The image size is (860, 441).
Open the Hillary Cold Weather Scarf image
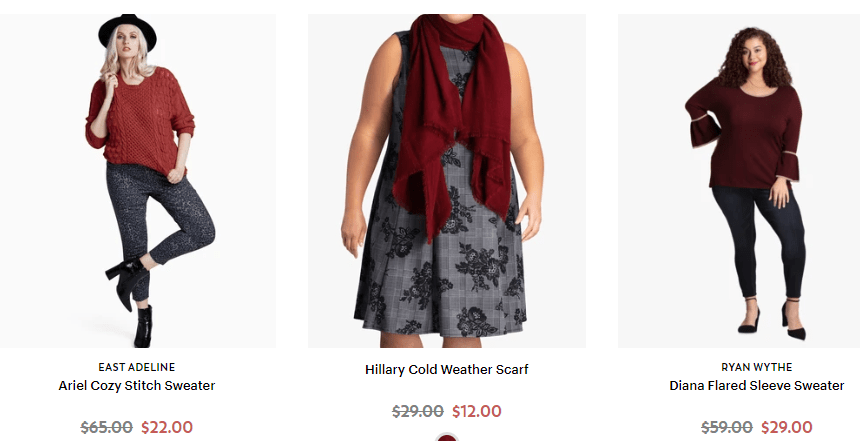coord(446,181)
